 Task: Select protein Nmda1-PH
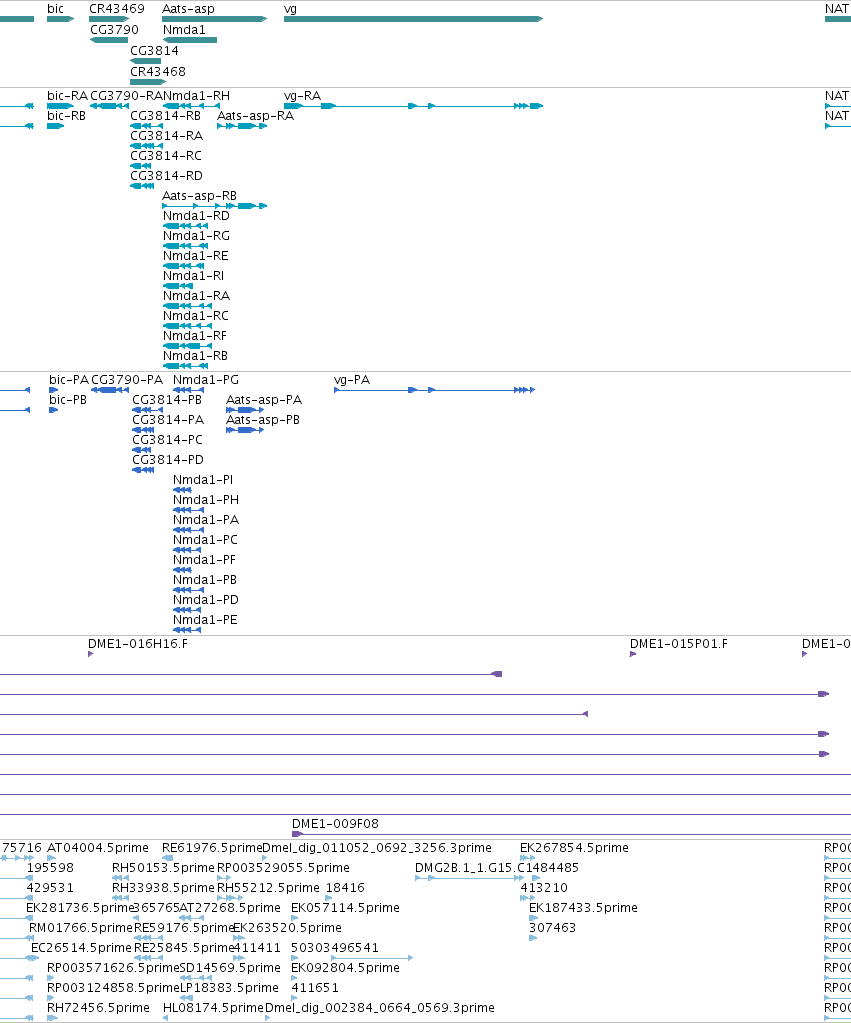(189, 510)
